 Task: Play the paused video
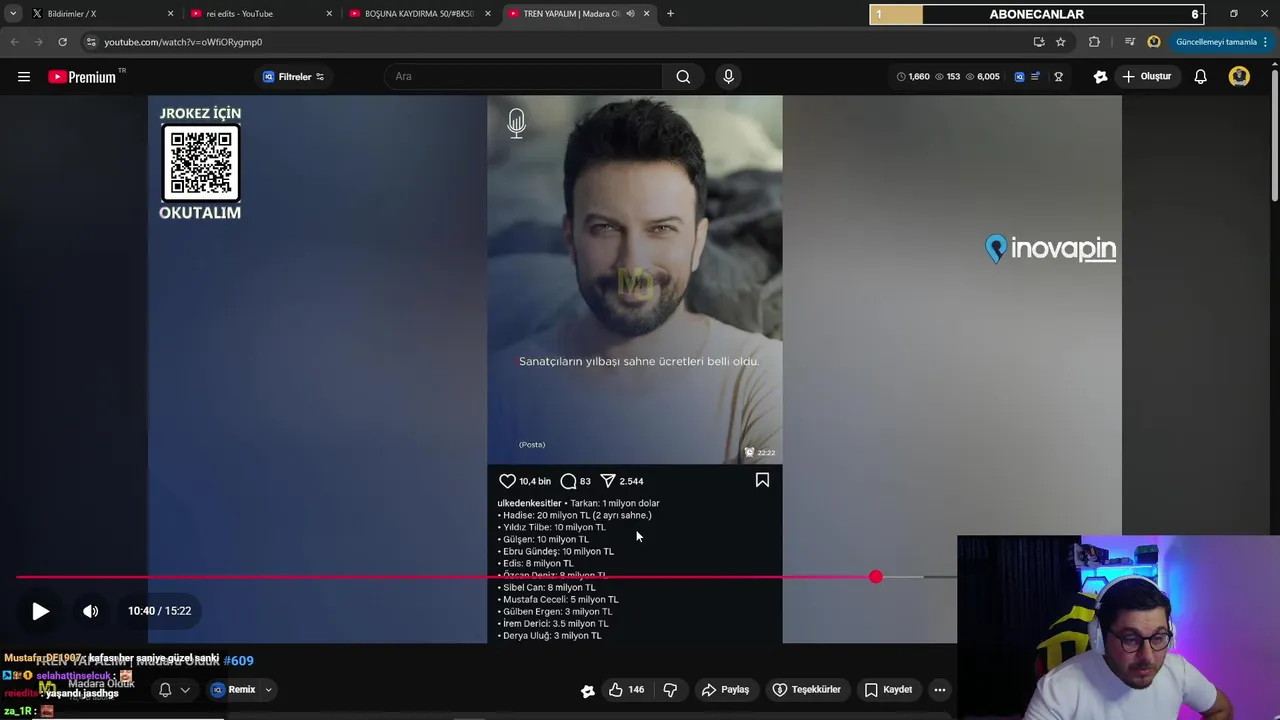click(40, 611)
